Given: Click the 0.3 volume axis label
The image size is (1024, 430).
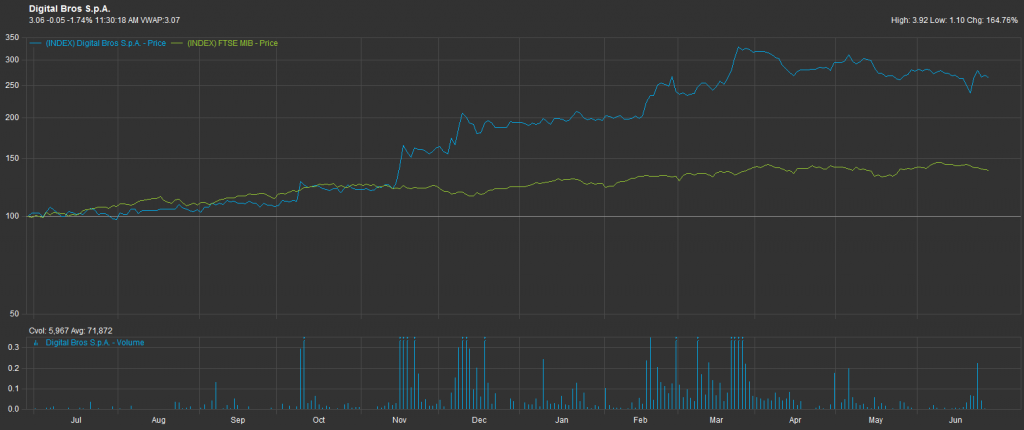Looking at the screenshot, I should coord(13,348).
